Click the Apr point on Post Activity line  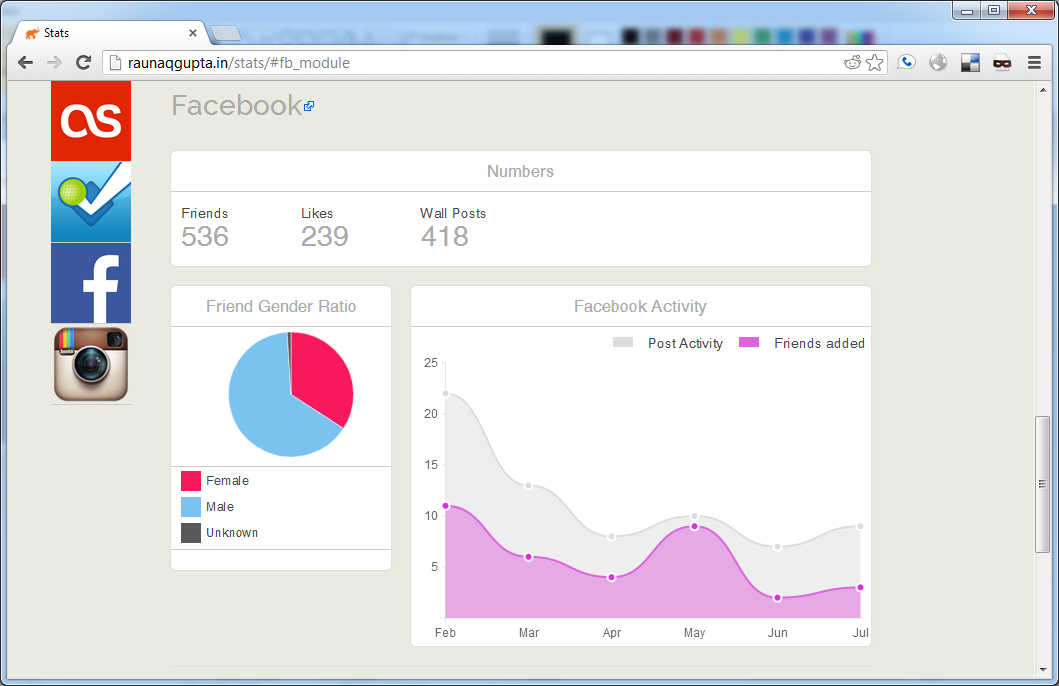coord(611,537)
